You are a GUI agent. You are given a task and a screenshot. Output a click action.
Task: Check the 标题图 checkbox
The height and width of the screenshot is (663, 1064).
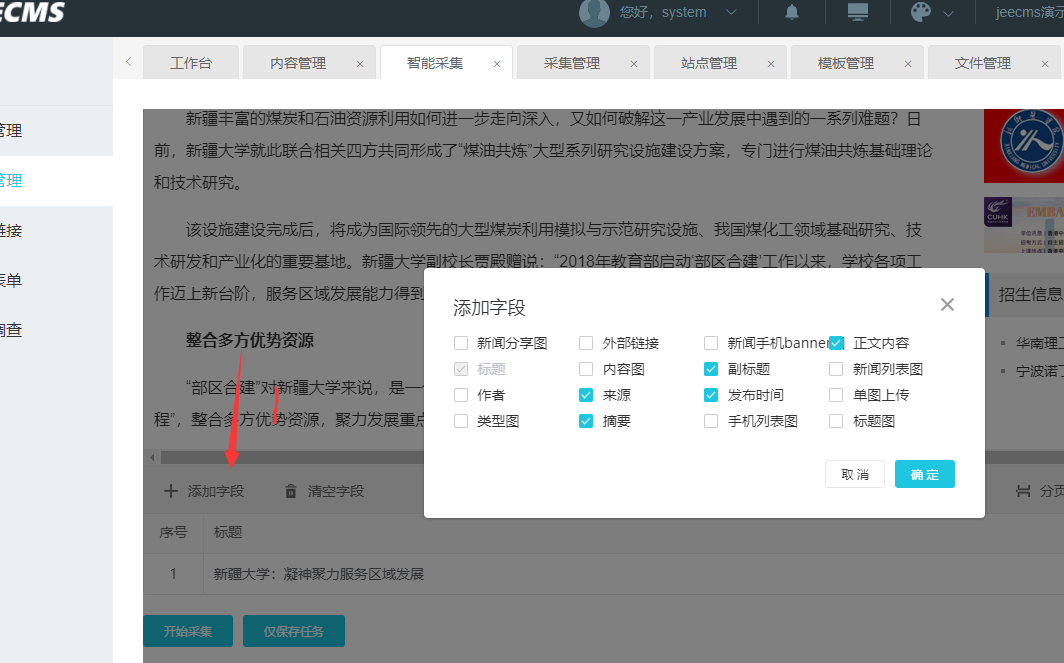click(x=836, y=421)
